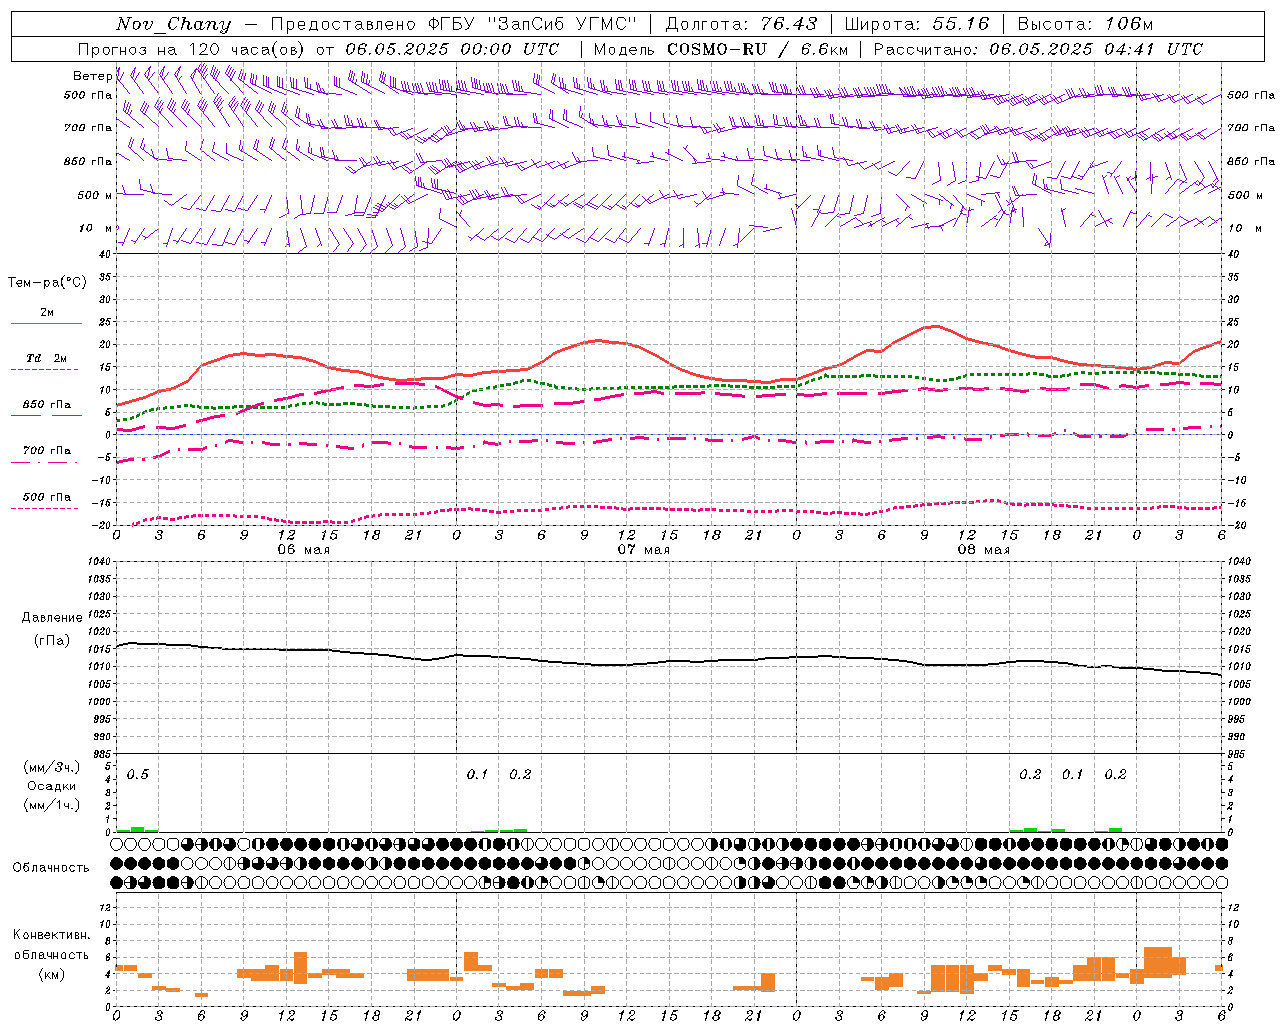This screenshot has height=1024, width=1280.
Task: Click the 08 мая date label
Action: pyautogui.click(x=983, y=549)
